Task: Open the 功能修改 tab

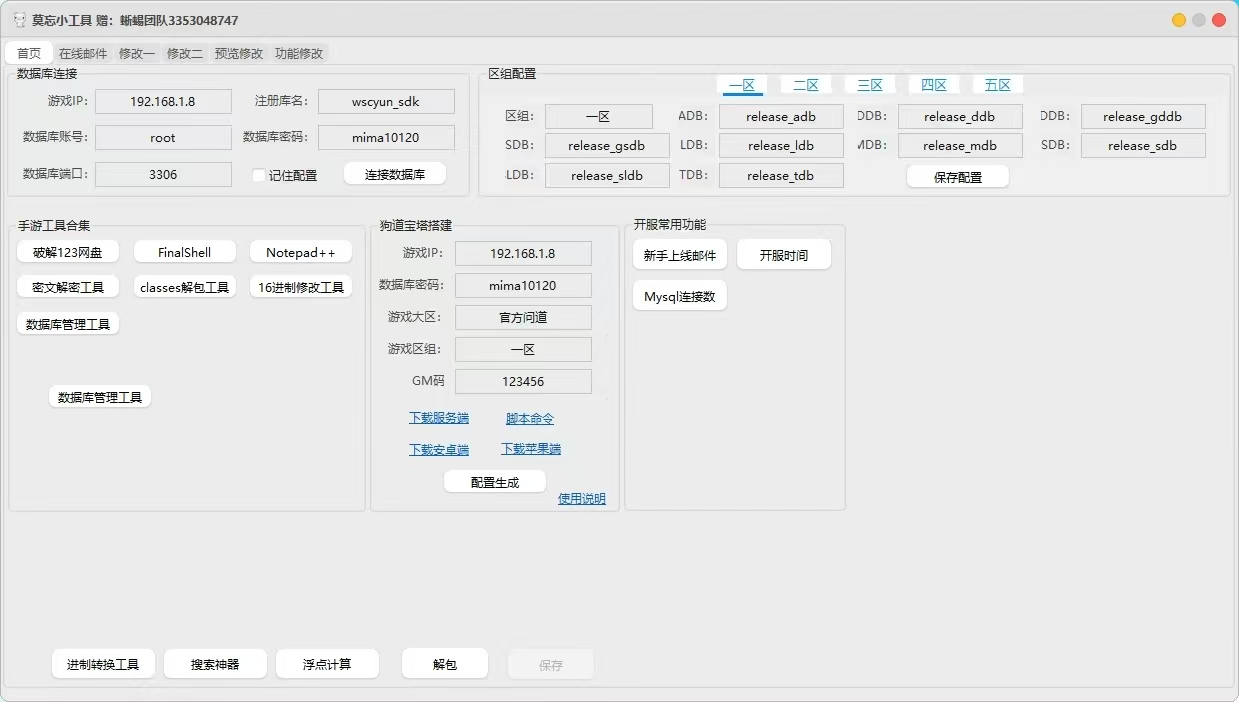Action: 299,53
